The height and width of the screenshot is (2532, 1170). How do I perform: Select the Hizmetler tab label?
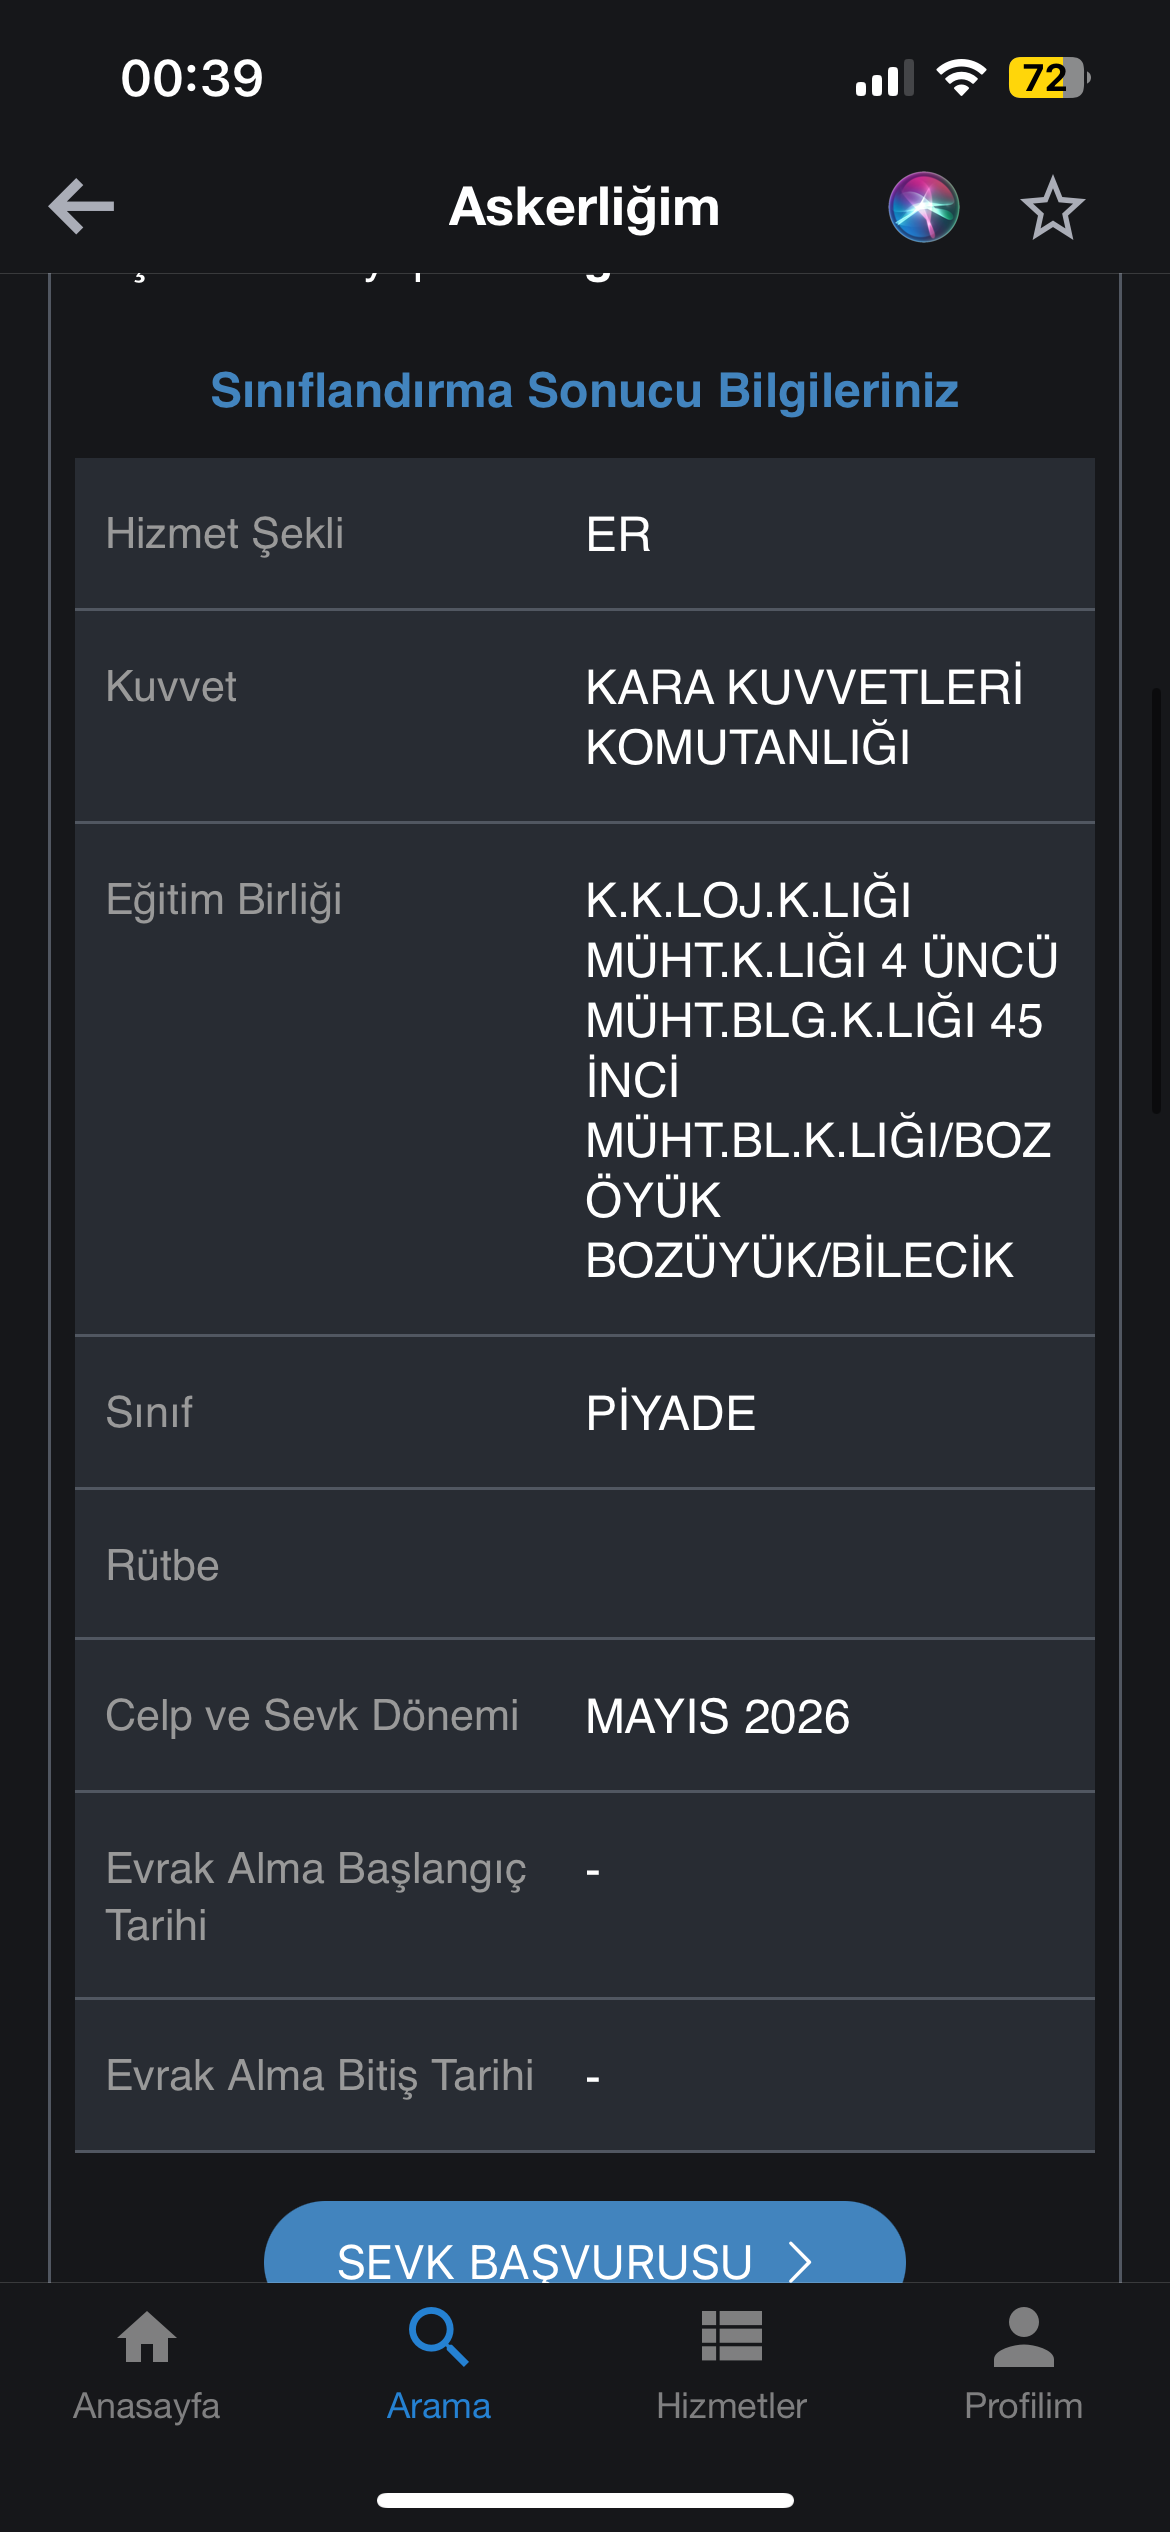point(731,2406)
